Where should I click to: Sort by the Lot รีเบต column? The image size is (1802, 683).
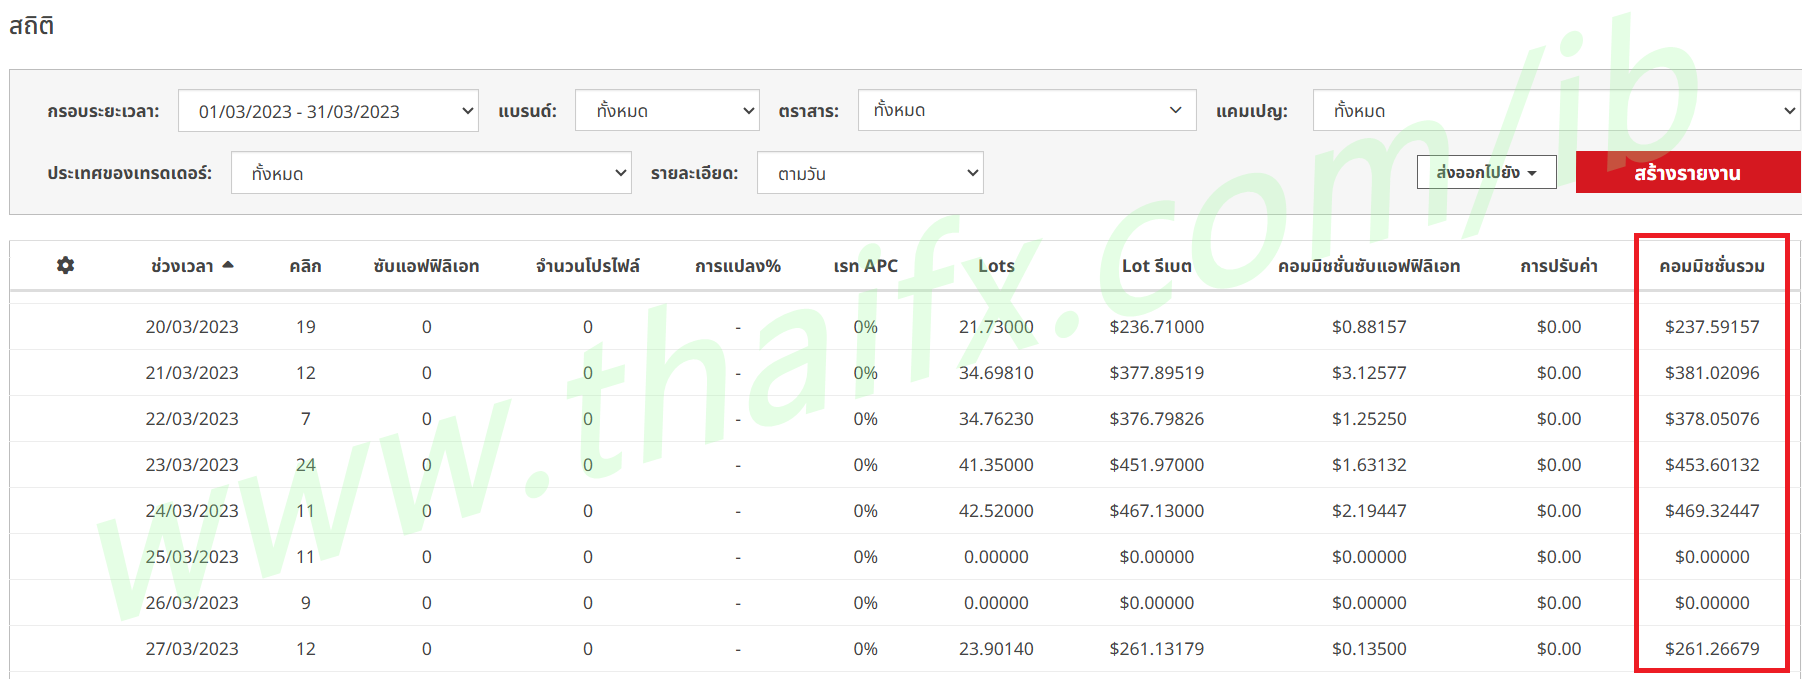tap(1156, 266)
